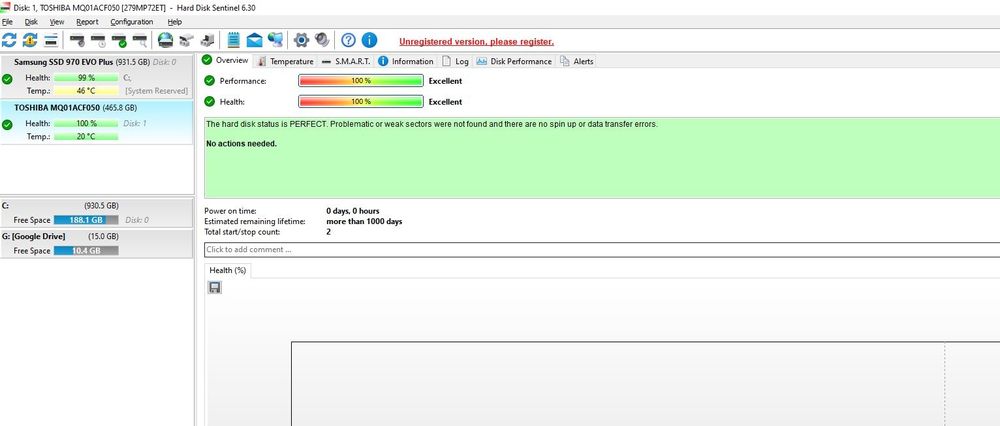Select TOSHIBA MQ01ACF050 disk entry
Viewport: 1000px width, 426px height.
[x=96, y=122]
